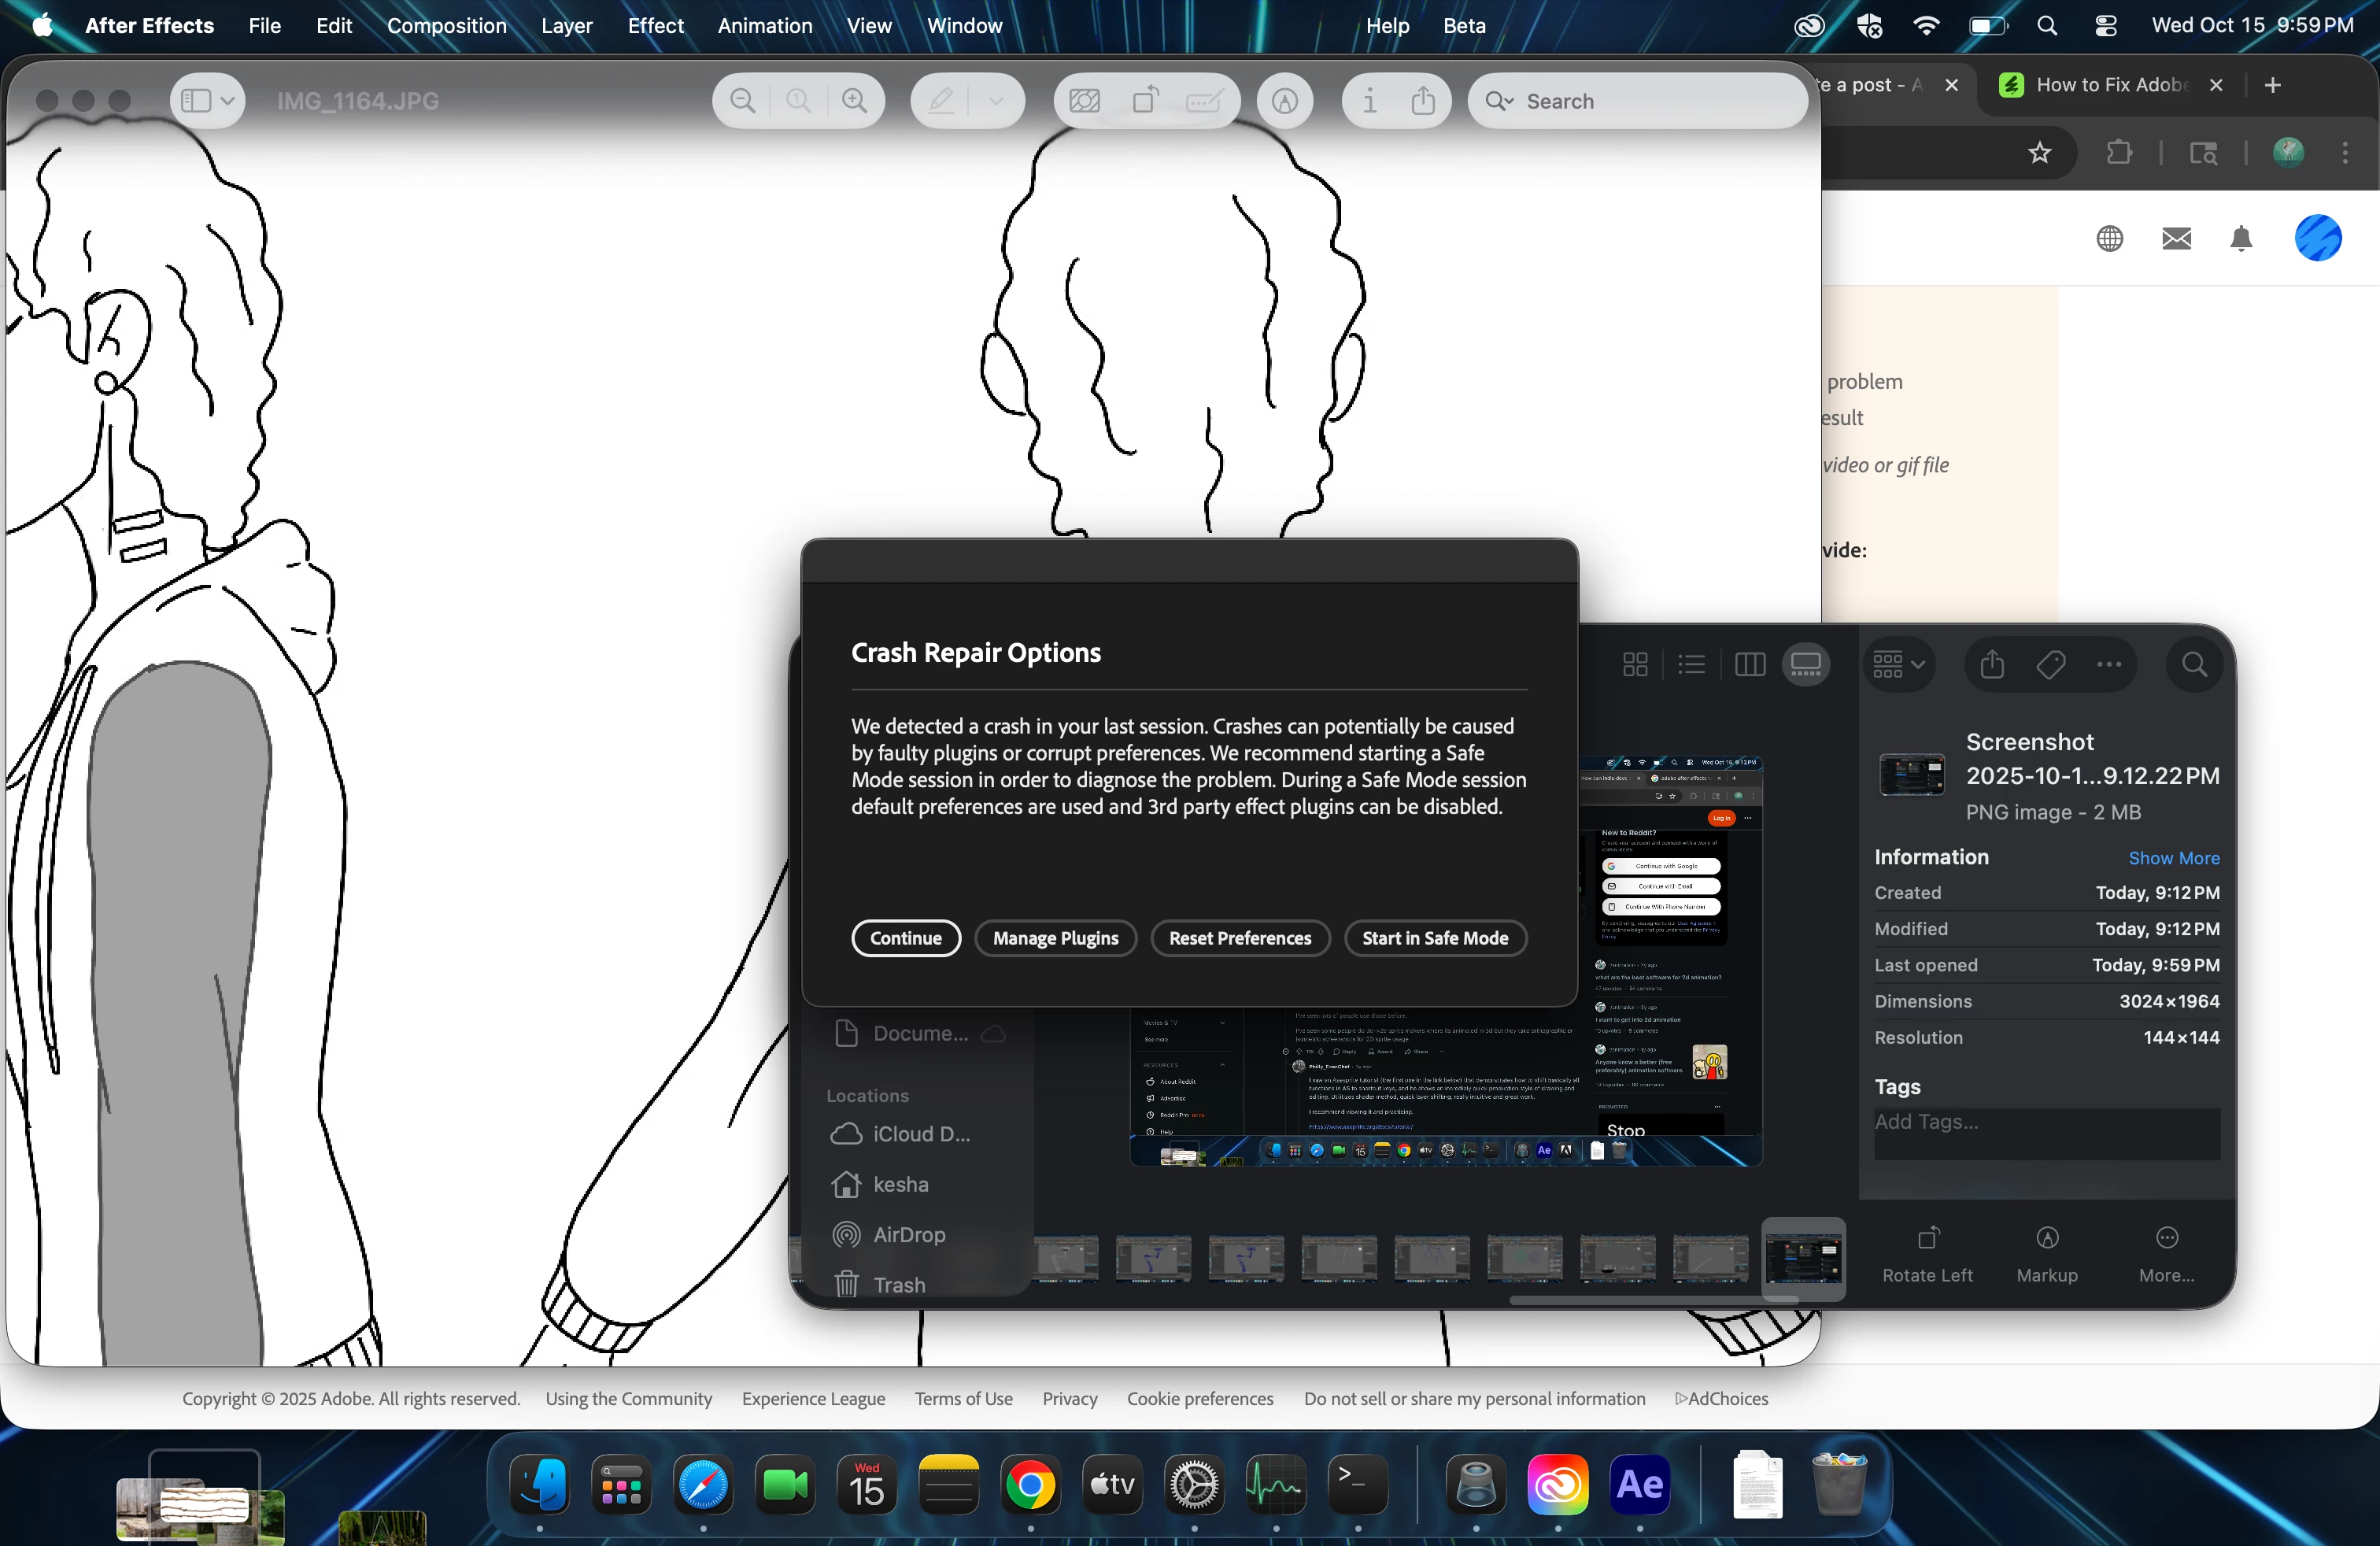Click Start in Safe Mode button
This screenshot has height=1546, width=2380.
point(1434,938)
